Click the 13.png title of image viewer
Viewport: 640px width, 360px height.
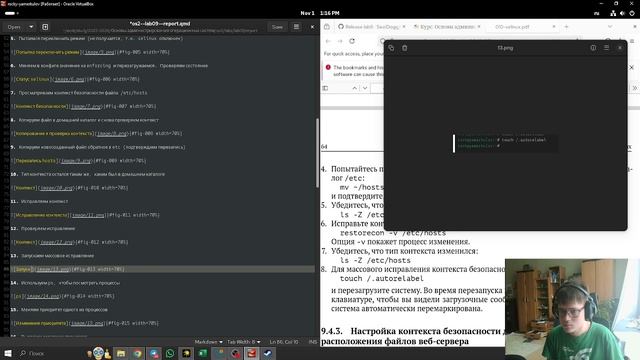(x=505, y=48)
